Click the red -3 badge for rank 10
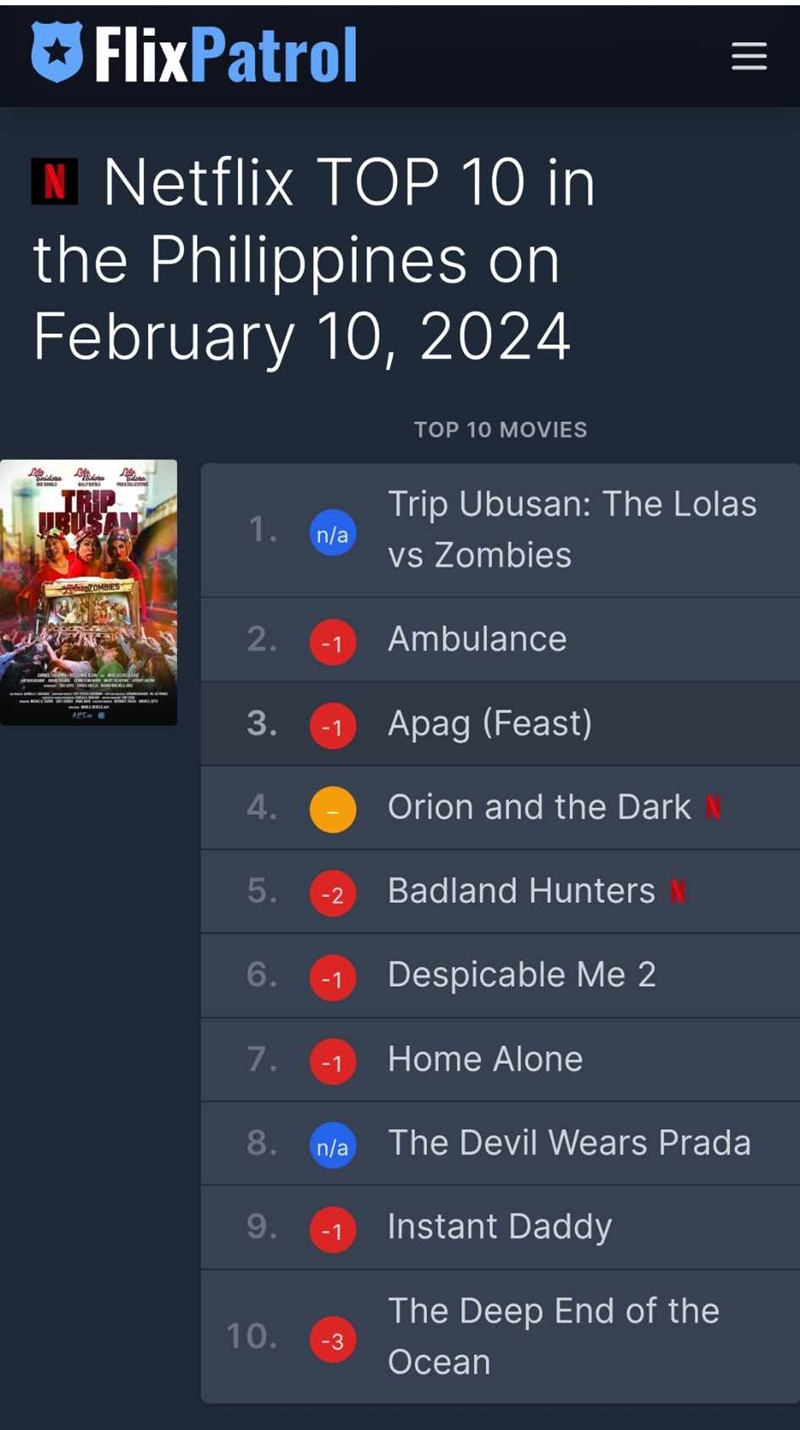The width and height of the screenshot is (800, 1430). click(333, 1341)
